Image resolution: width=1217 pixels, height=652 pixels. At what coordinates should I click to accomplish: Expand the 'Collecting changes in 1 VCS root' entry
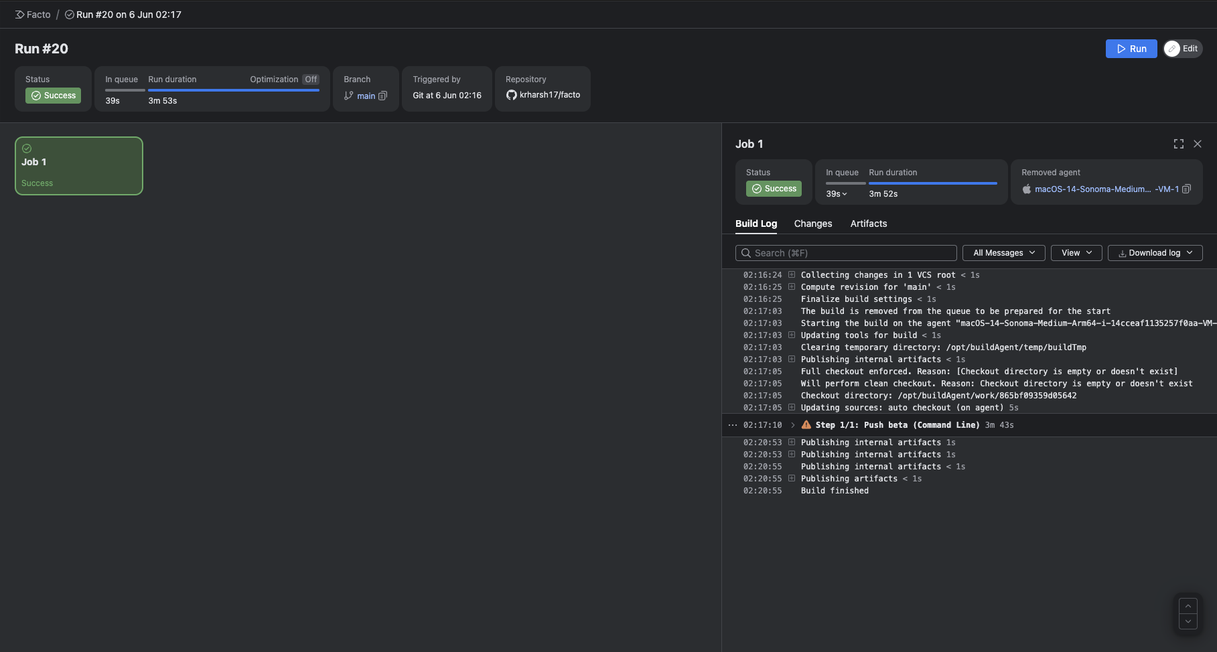tap(792, 275)
